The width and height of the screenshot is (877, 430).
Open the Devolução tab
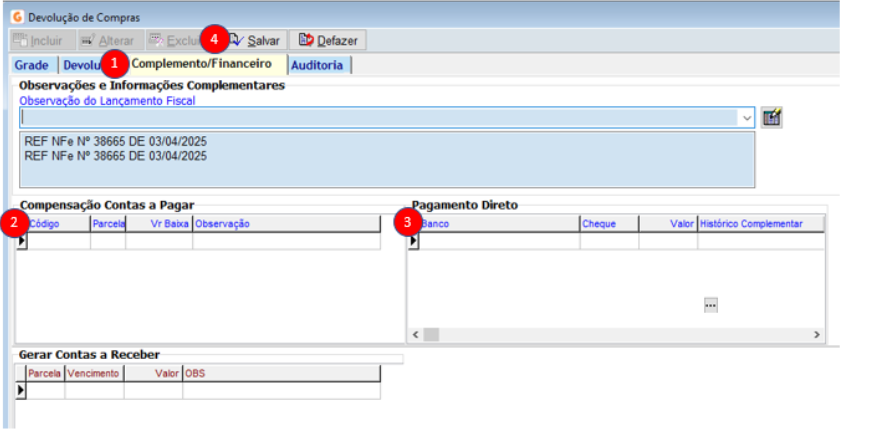tap(83, 65)
